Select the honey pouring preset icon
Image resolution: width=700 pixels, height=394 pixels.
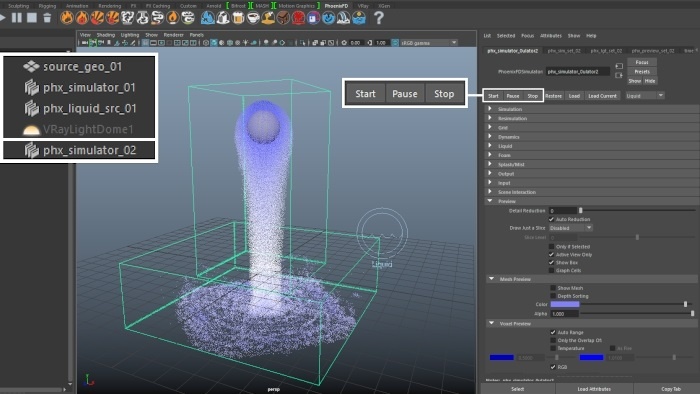coord(268,18)
